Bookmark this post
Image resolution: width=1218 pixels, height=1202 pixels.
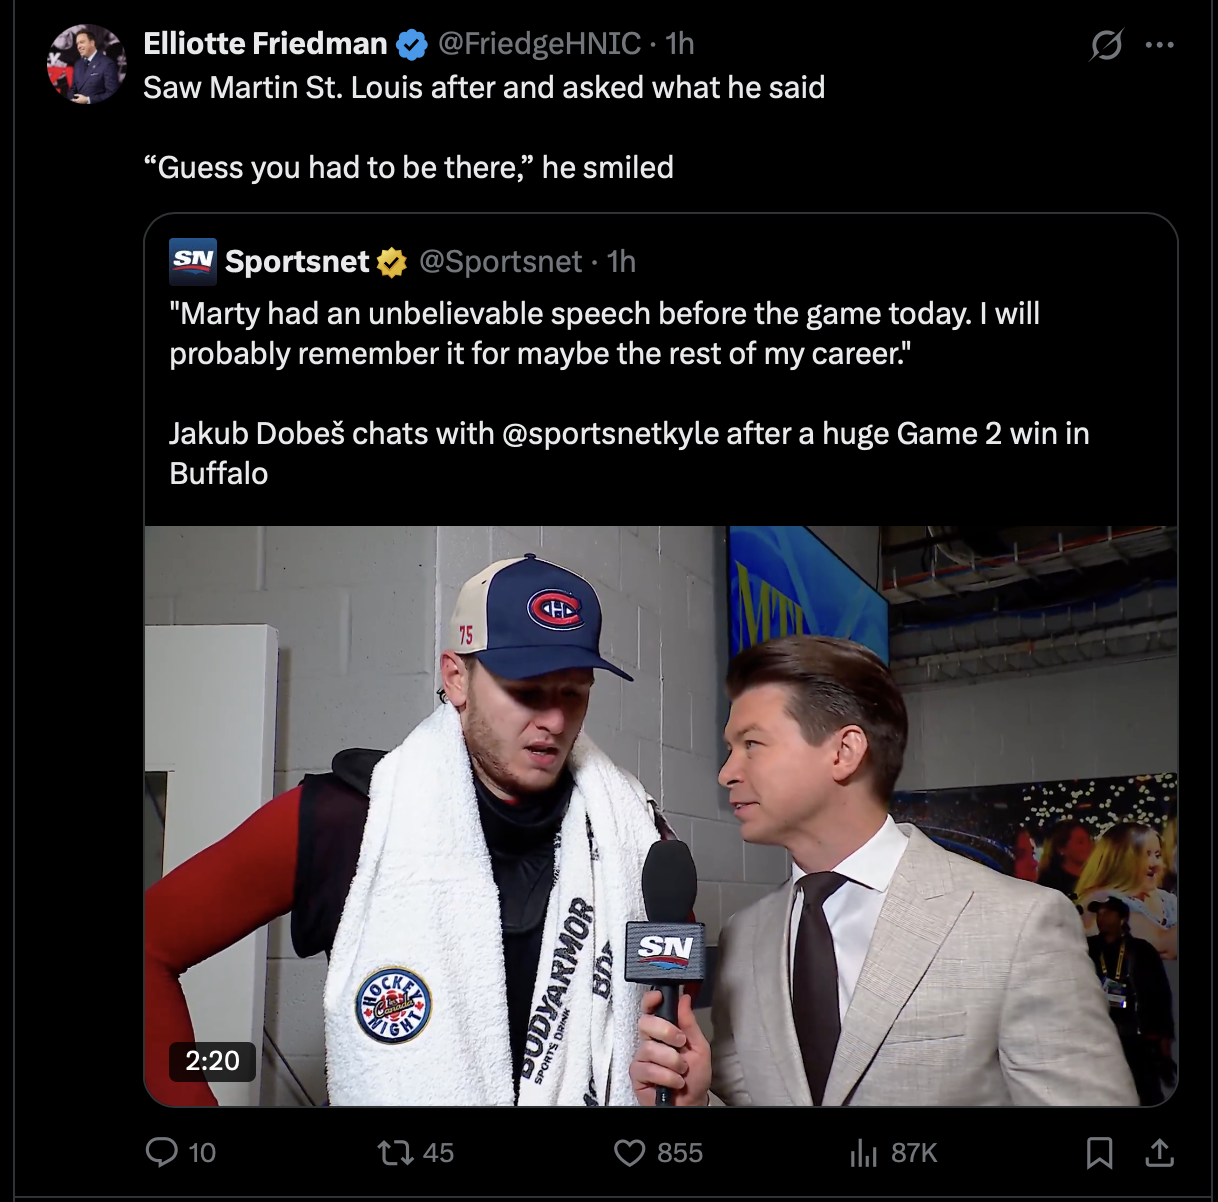pyautogui.click(x=1099, y=1153)
